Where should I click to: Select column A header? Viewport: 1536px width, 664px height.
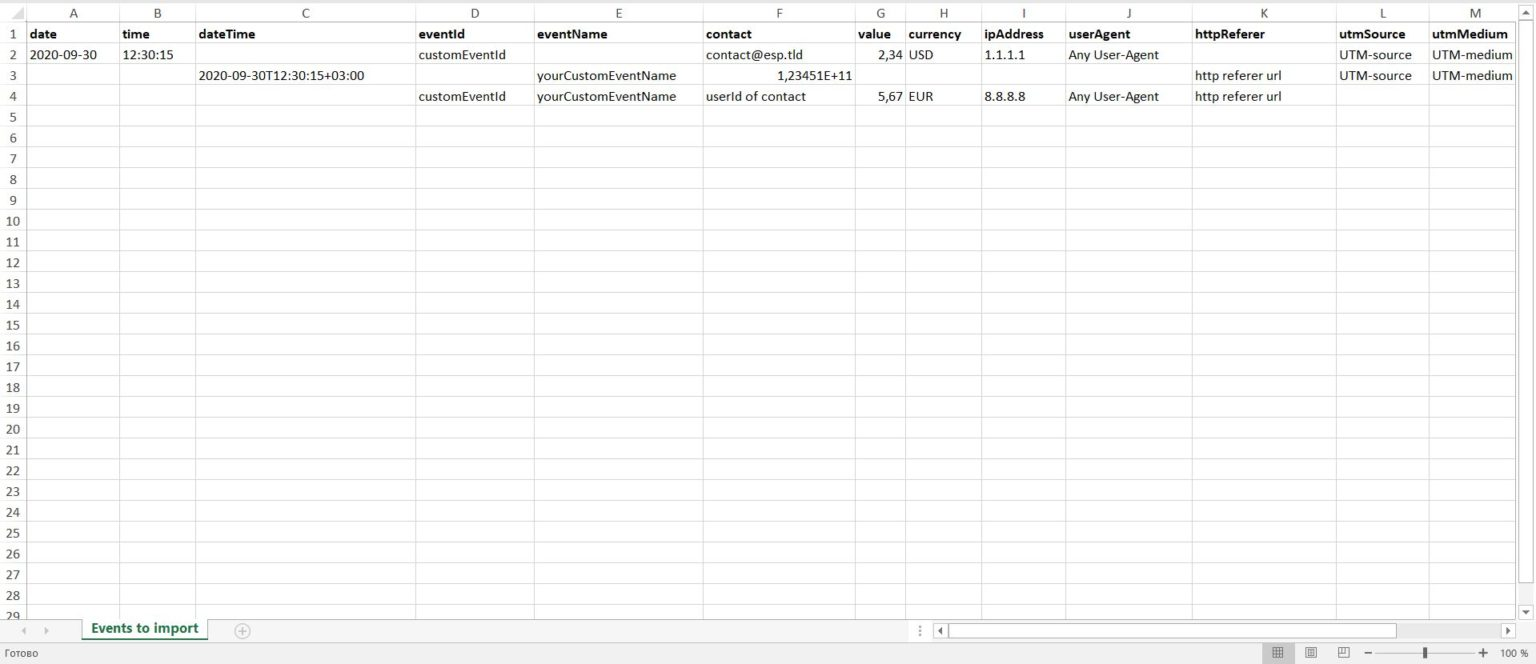73,13
